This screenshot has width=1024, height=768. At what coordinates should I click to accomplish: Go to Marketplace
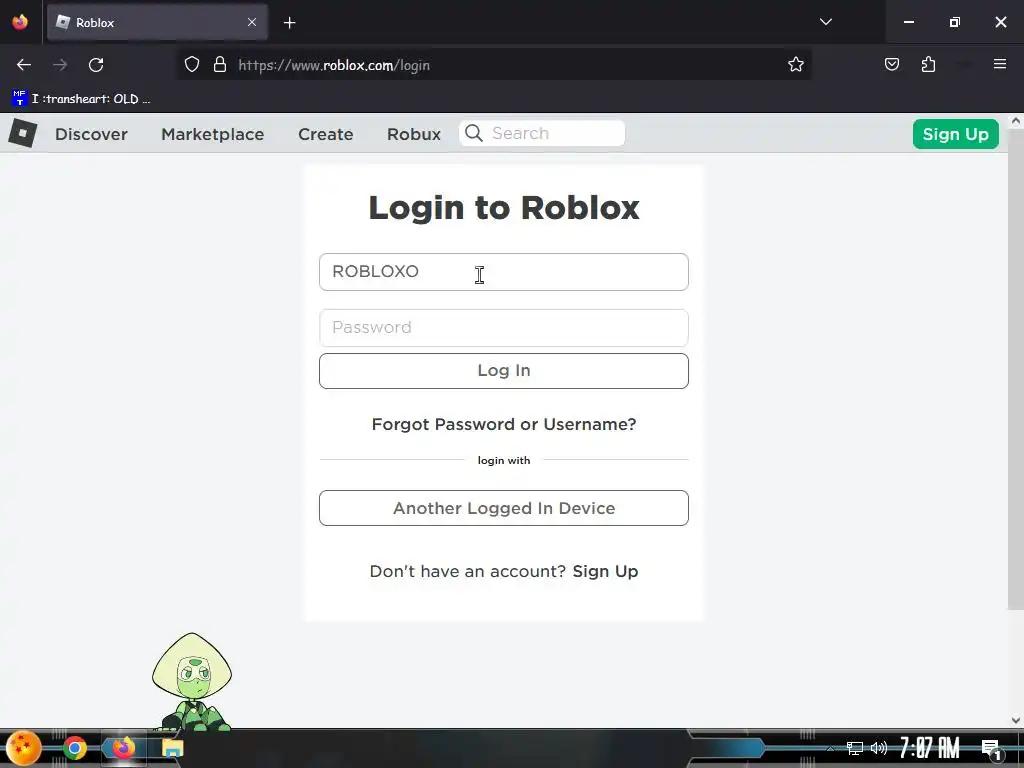[213, 134]
